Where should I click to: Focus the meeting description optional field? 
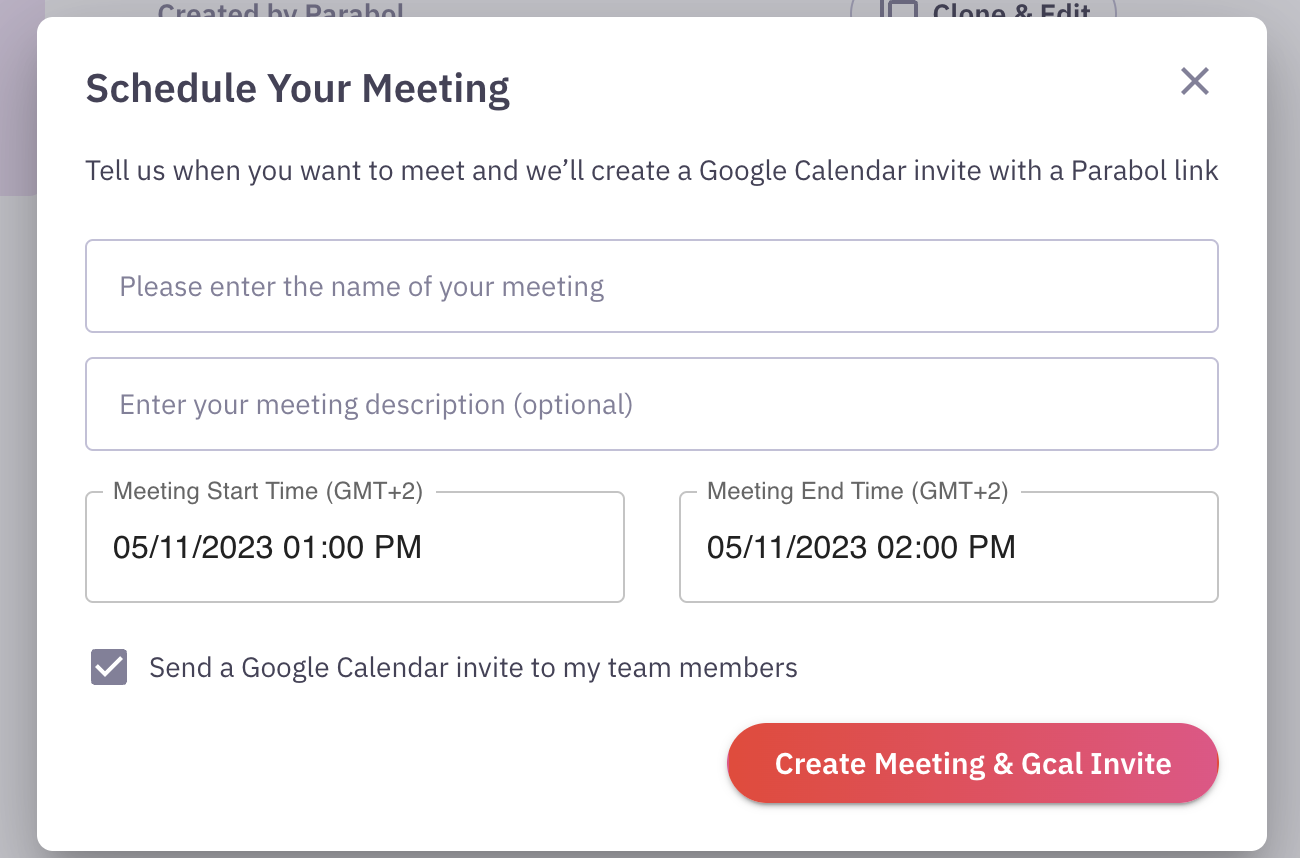[x=651, y=405]
